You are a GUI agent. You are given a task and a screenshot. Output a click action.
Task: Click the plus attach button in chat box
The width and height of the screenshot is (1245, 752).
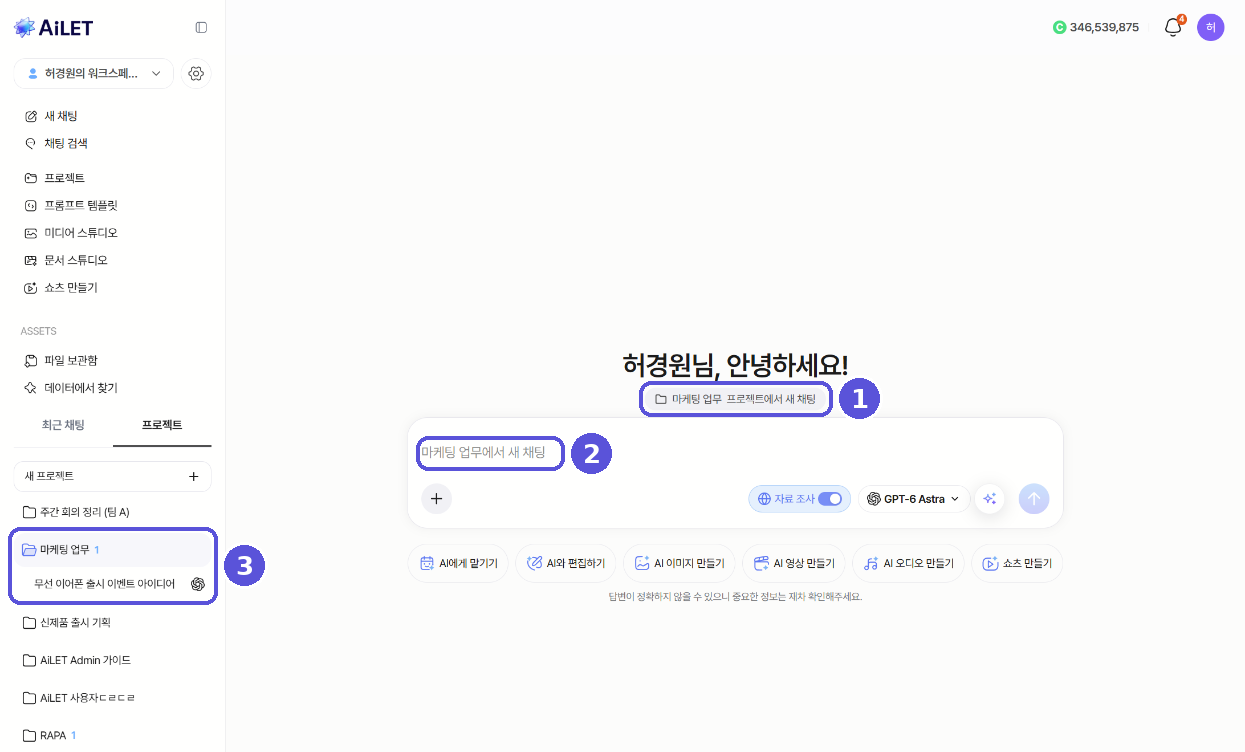tap(436, 498)
